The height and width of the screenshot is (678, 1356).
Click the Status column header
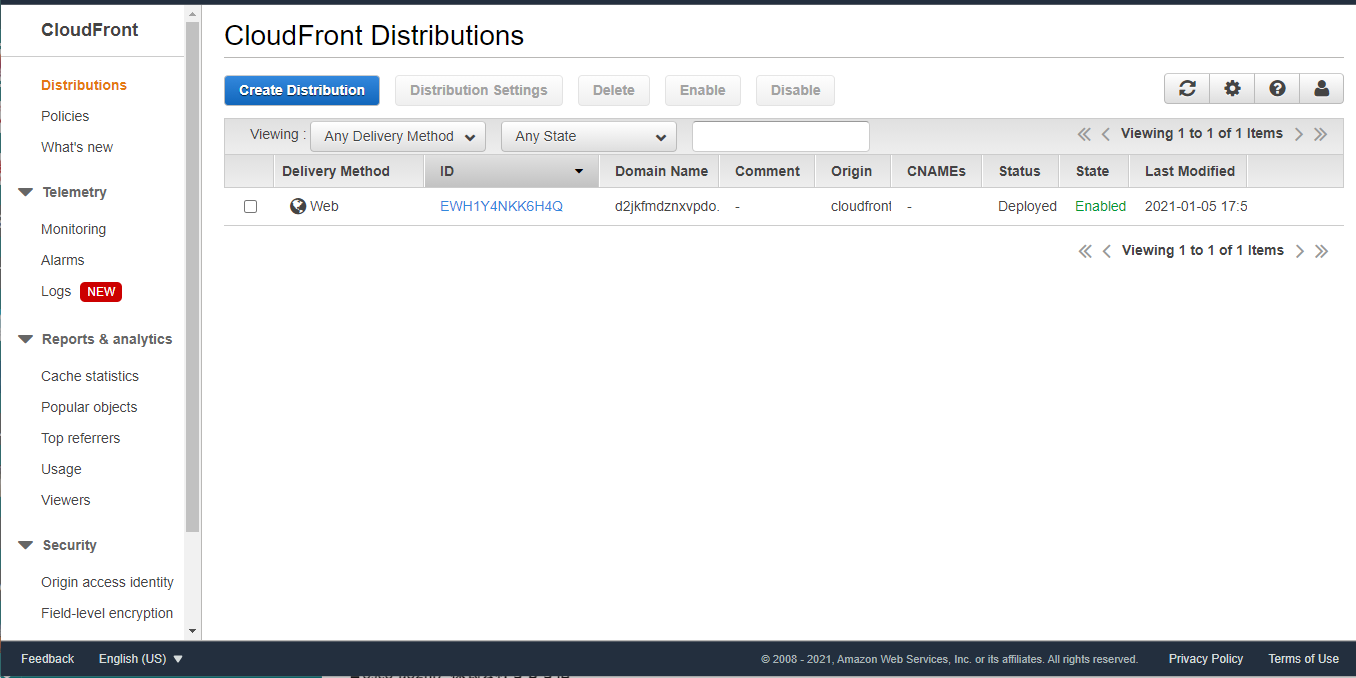pyautogui.click(x=1019, y=171)
